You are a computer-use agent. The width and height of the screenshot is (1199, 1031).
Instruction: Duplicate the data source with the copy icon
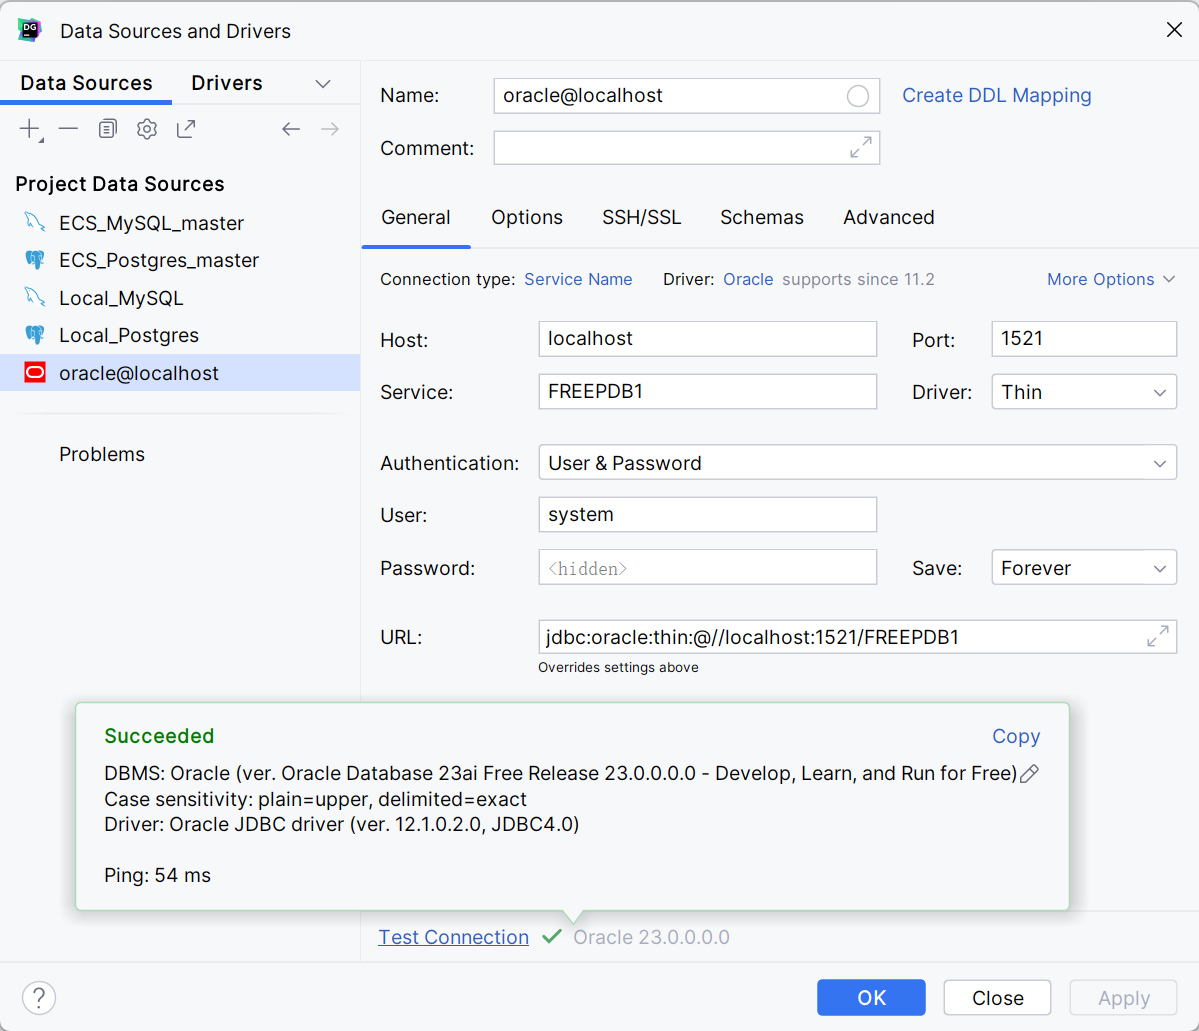tap(108, 129)
